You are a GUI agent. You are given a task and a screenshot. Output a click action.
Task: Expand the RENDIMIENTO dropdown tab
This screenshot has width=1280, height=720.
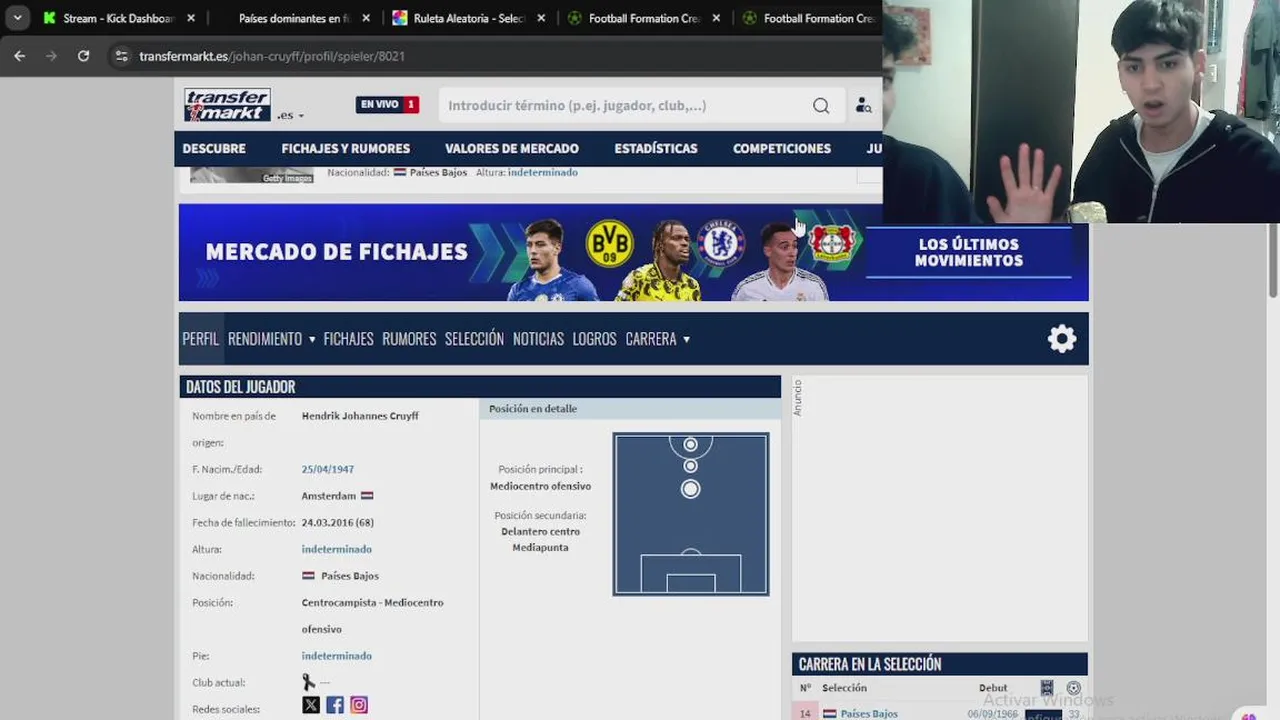pos(271,339)
